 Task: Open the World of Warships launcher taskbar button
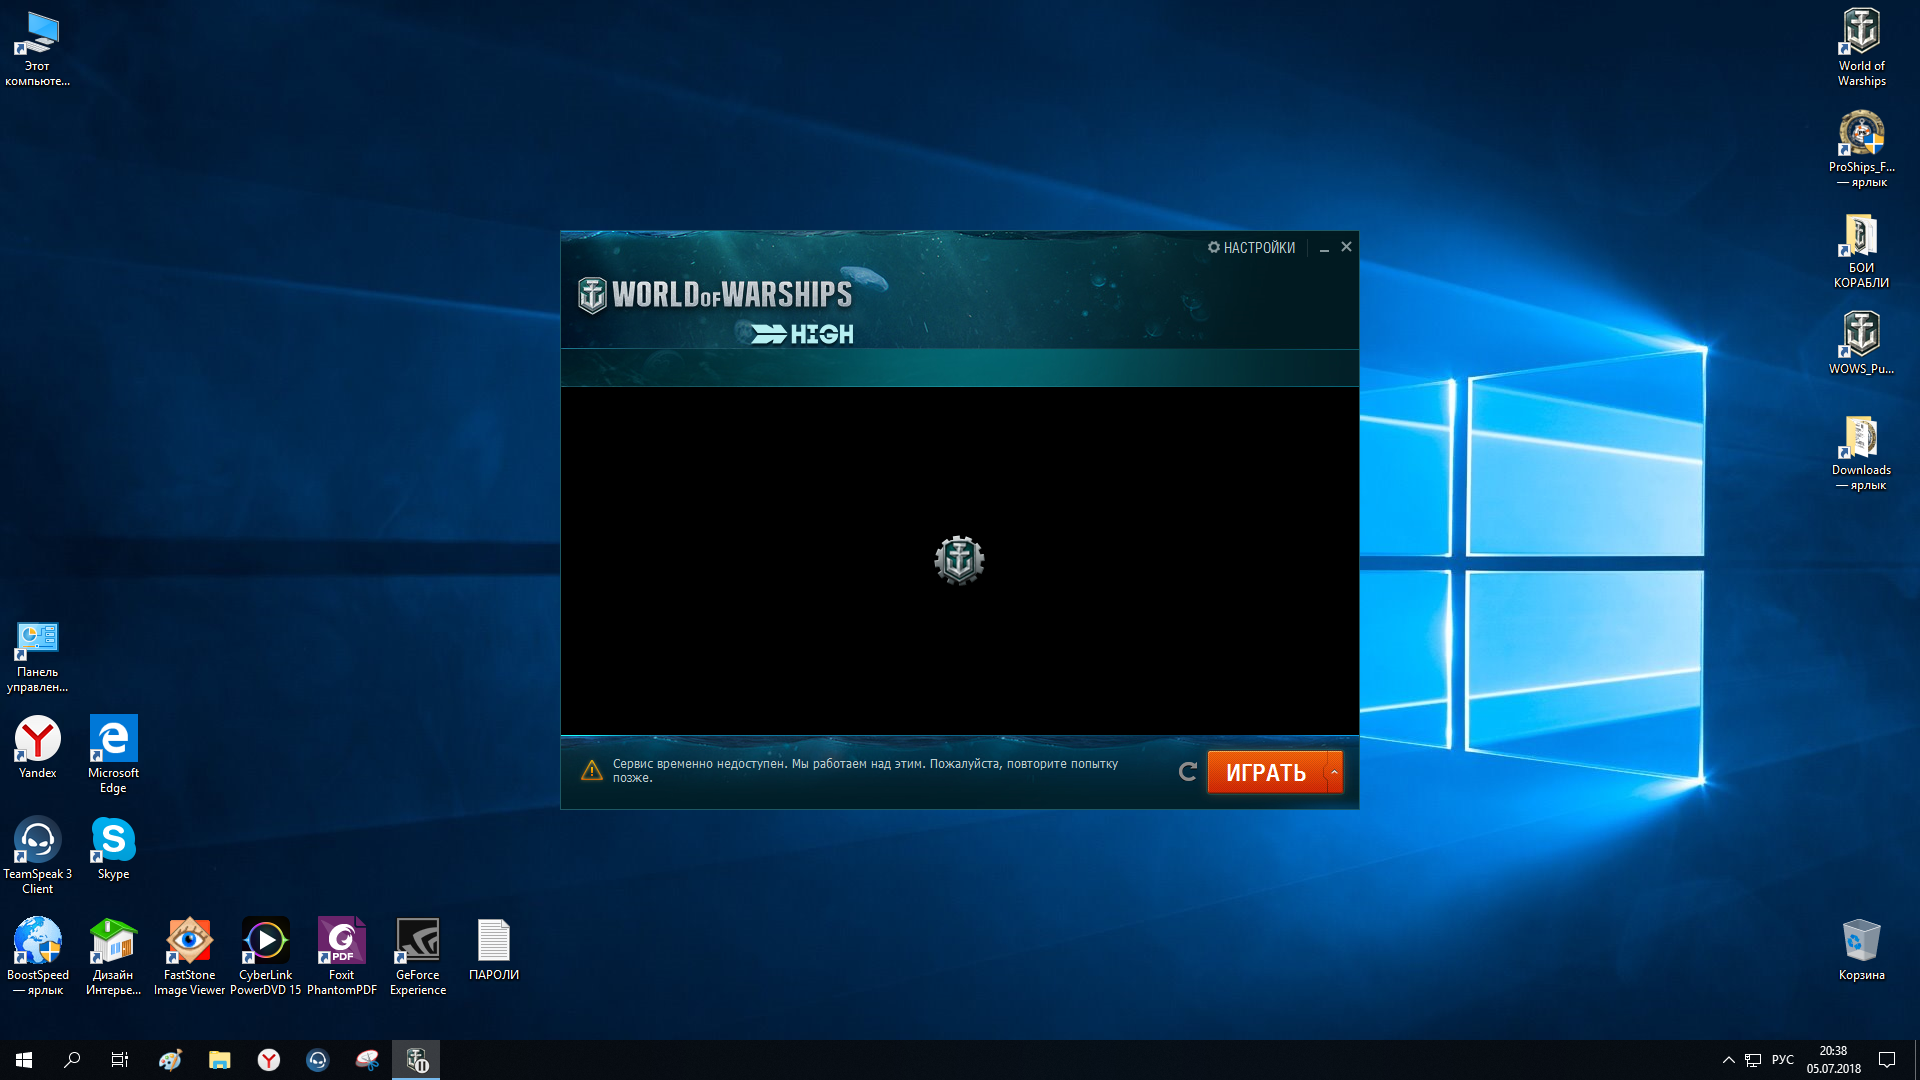[x=416, y=1060]
